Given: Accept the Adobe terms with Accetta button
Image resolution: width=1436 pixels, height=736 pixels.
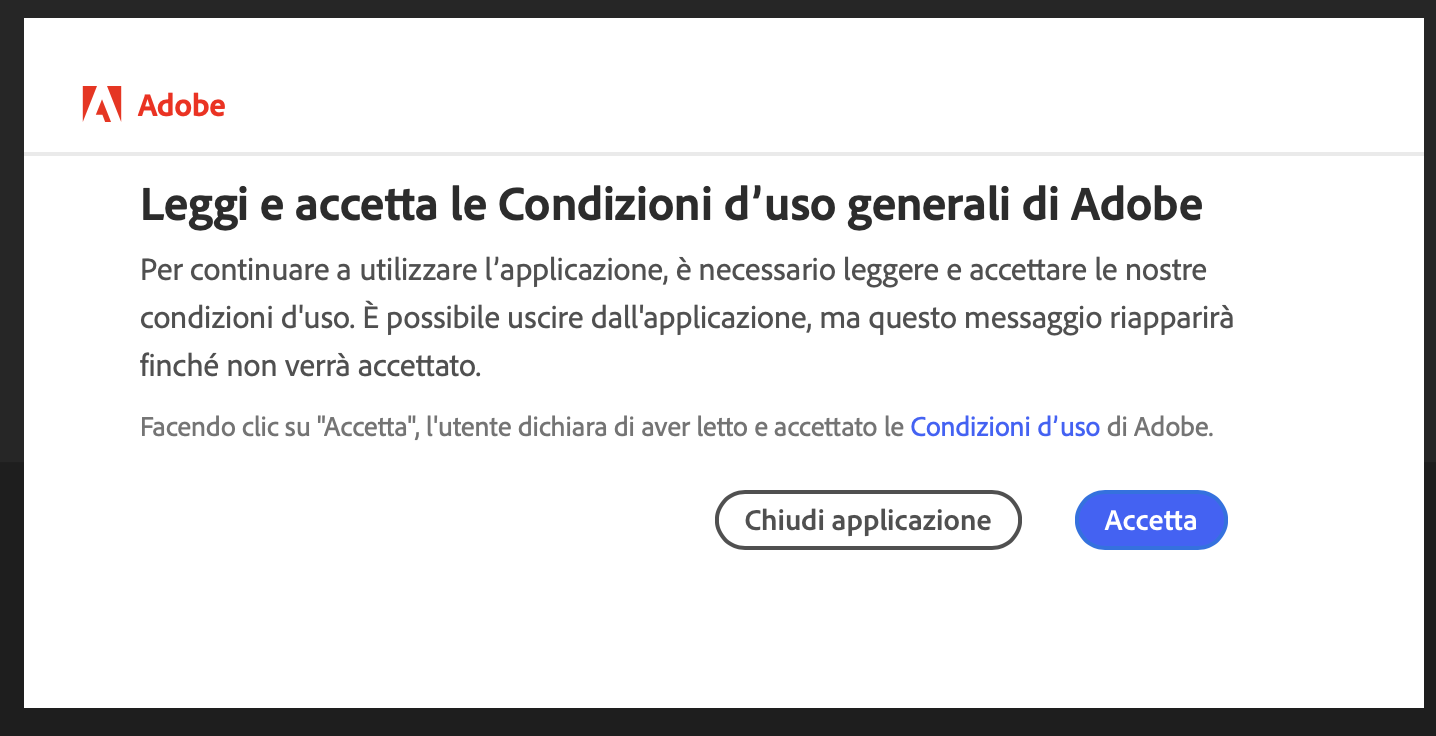Looking at the screenshot, I should [x=1151, y=520].
